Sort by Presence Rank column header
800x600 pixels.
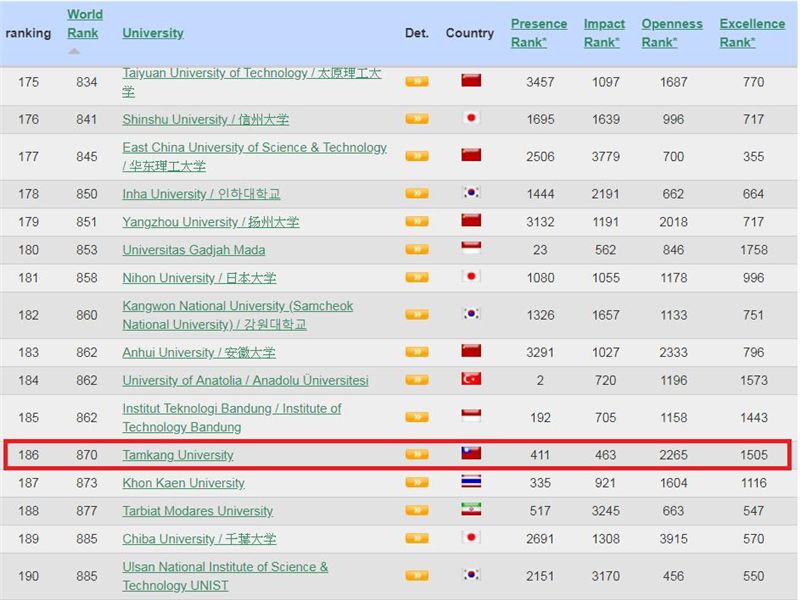[538, 32]
